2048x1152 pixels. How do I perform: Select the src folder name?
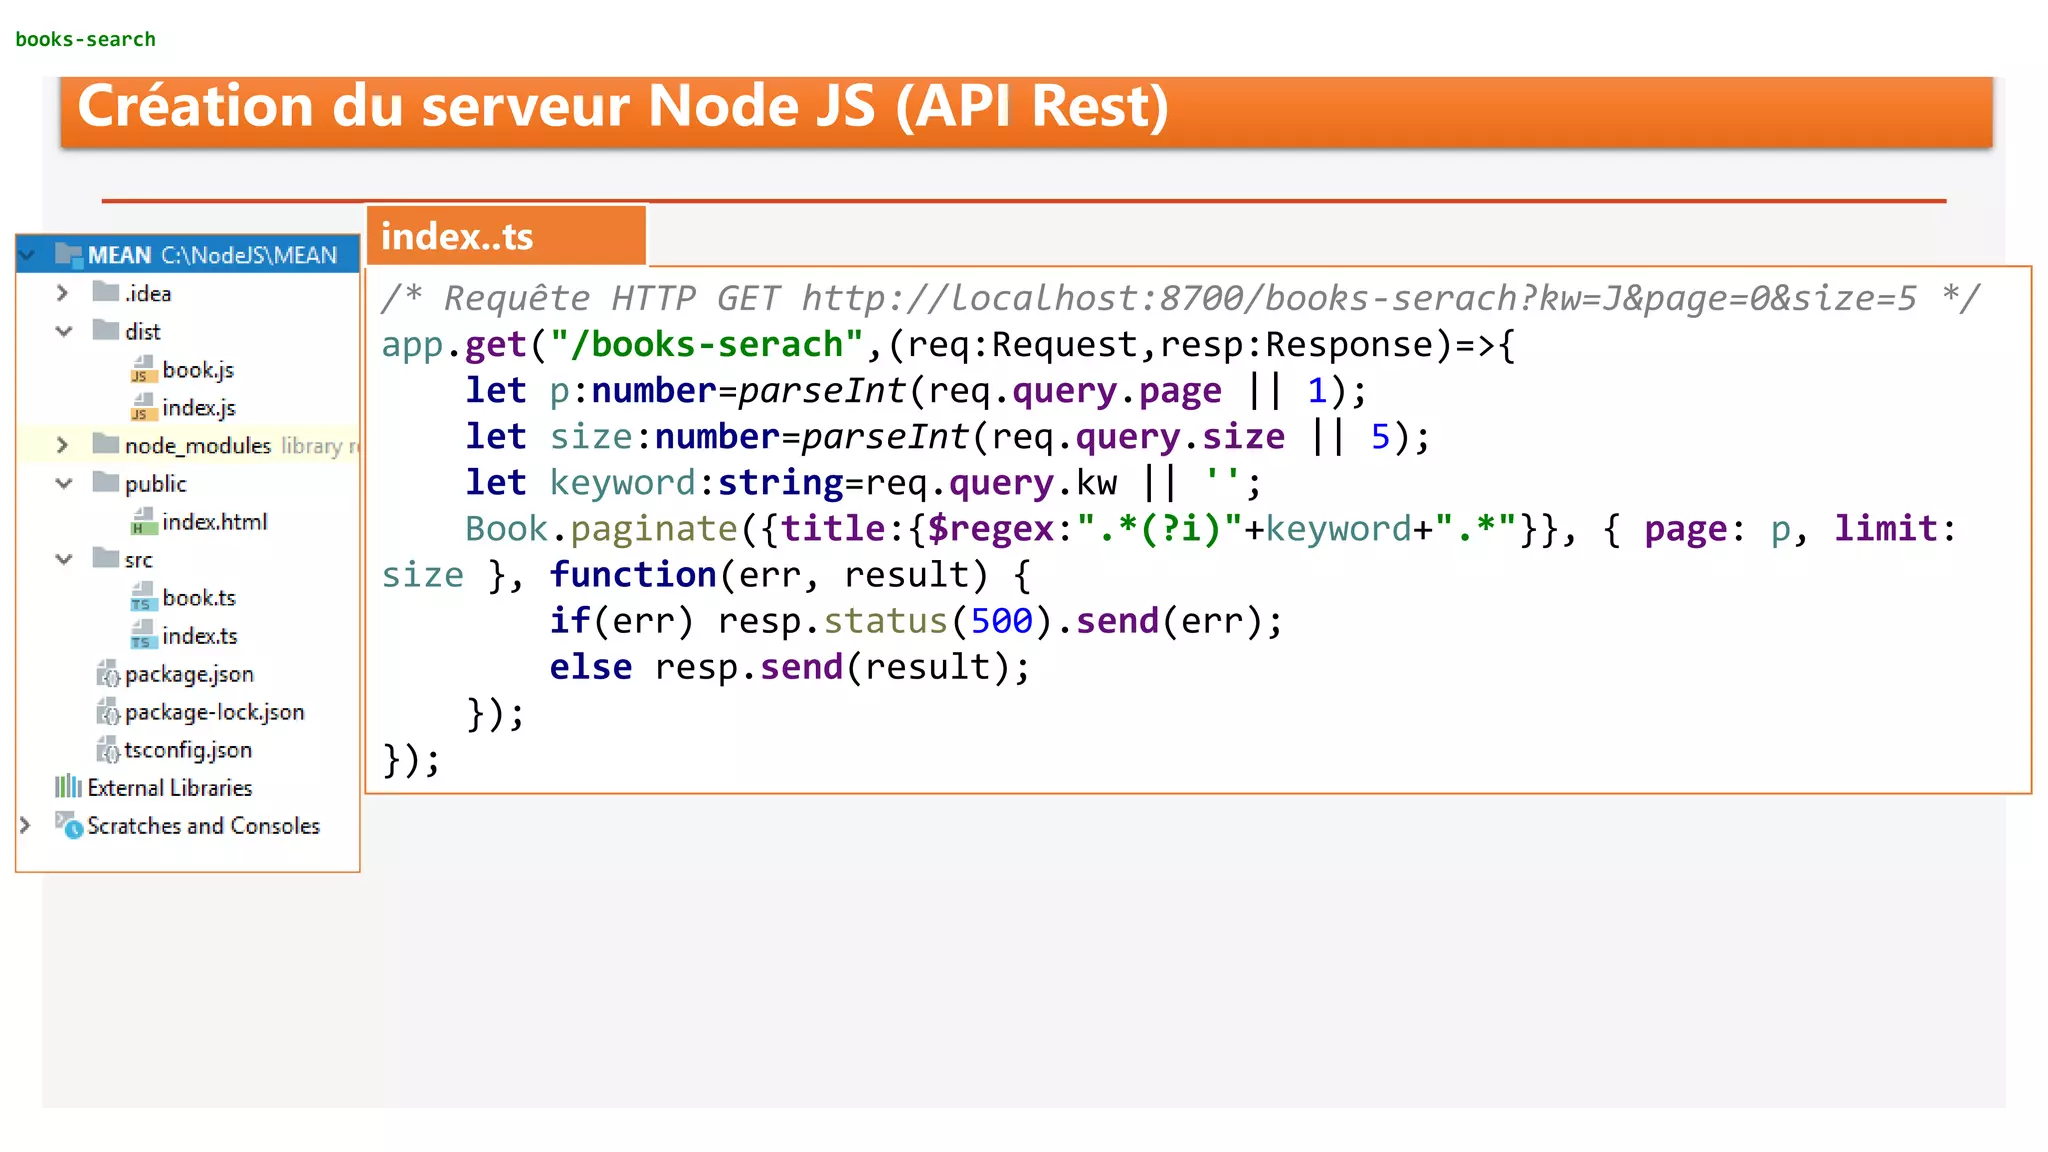[139, 560]
